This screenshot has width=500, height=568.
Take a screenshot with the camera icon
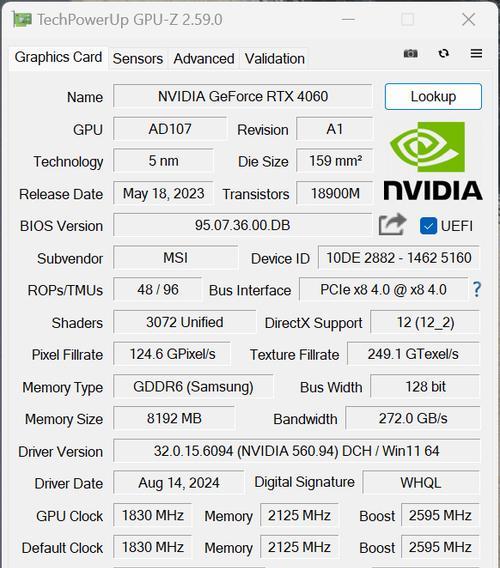411,54
